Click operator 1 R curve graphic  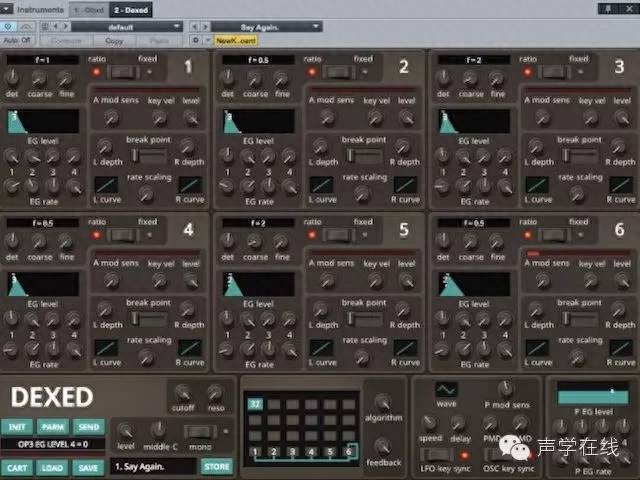click(190, 185)
